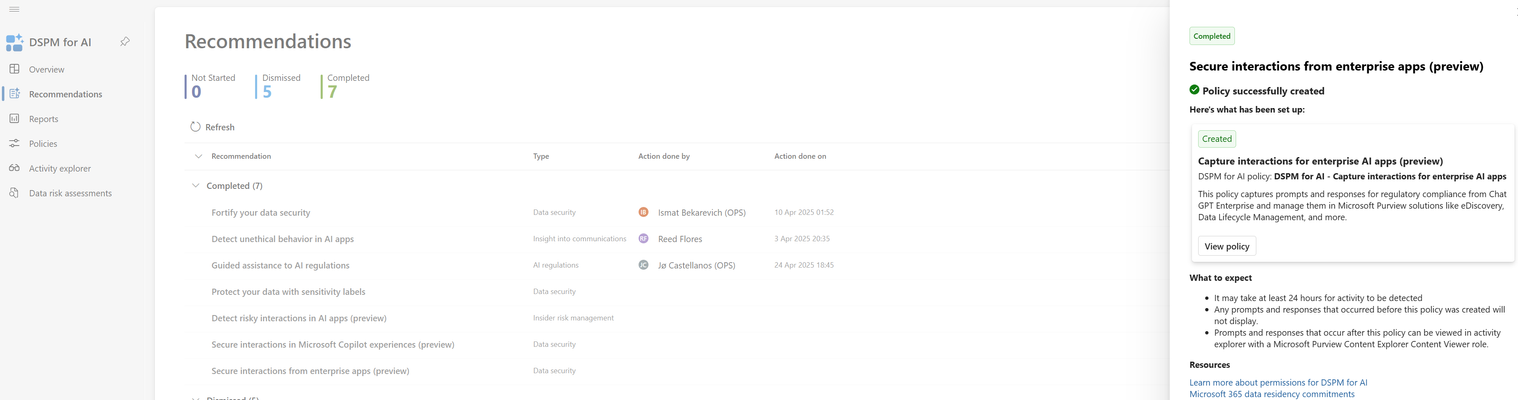Click the Refresh circular arrow icon

click(x=195, y=127)
